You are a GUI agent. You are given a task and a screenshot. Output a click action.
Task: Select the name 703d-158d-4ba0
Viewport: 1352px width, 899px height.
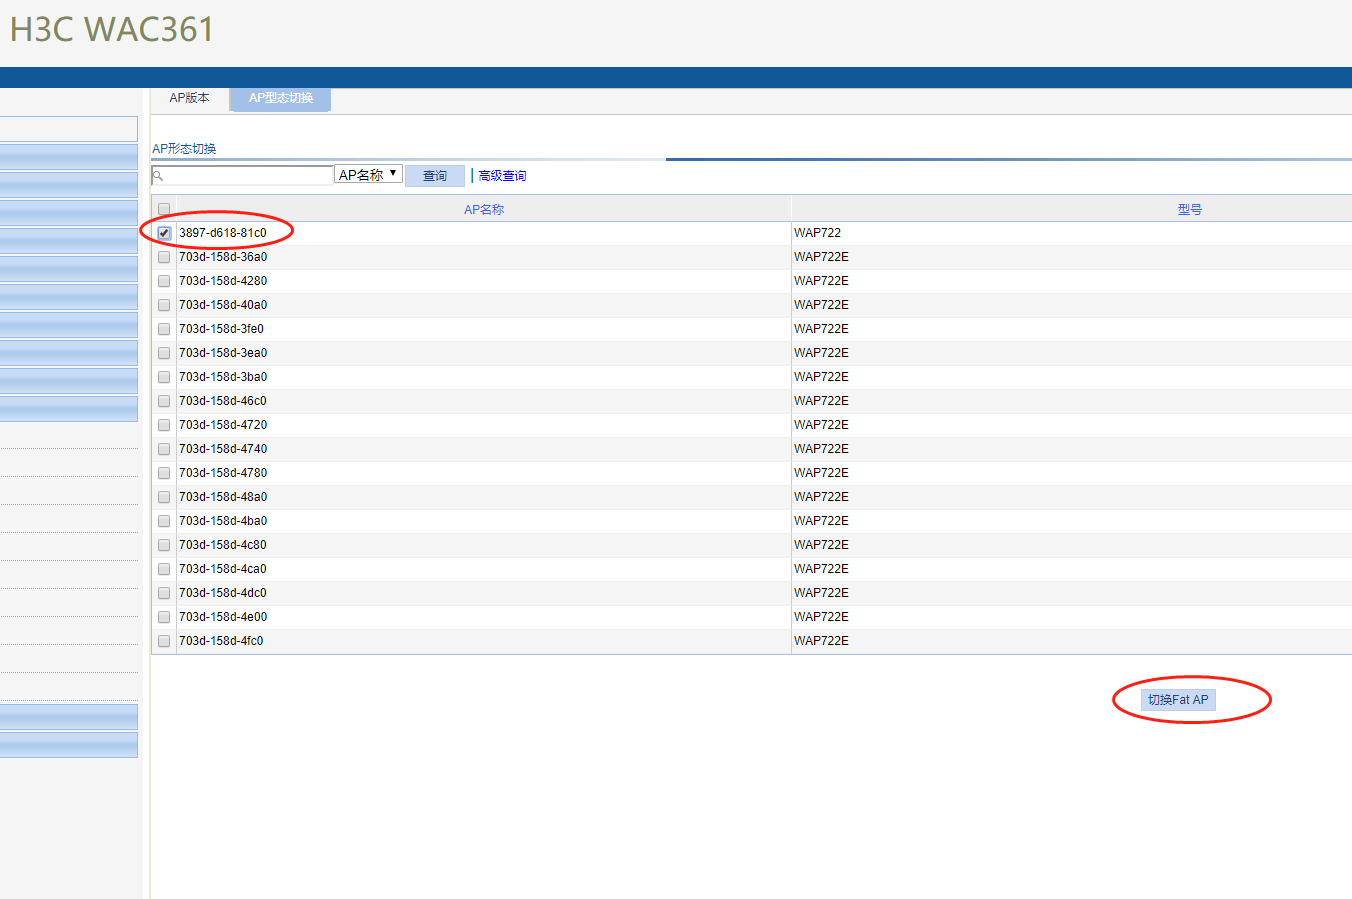pos(223,521)
